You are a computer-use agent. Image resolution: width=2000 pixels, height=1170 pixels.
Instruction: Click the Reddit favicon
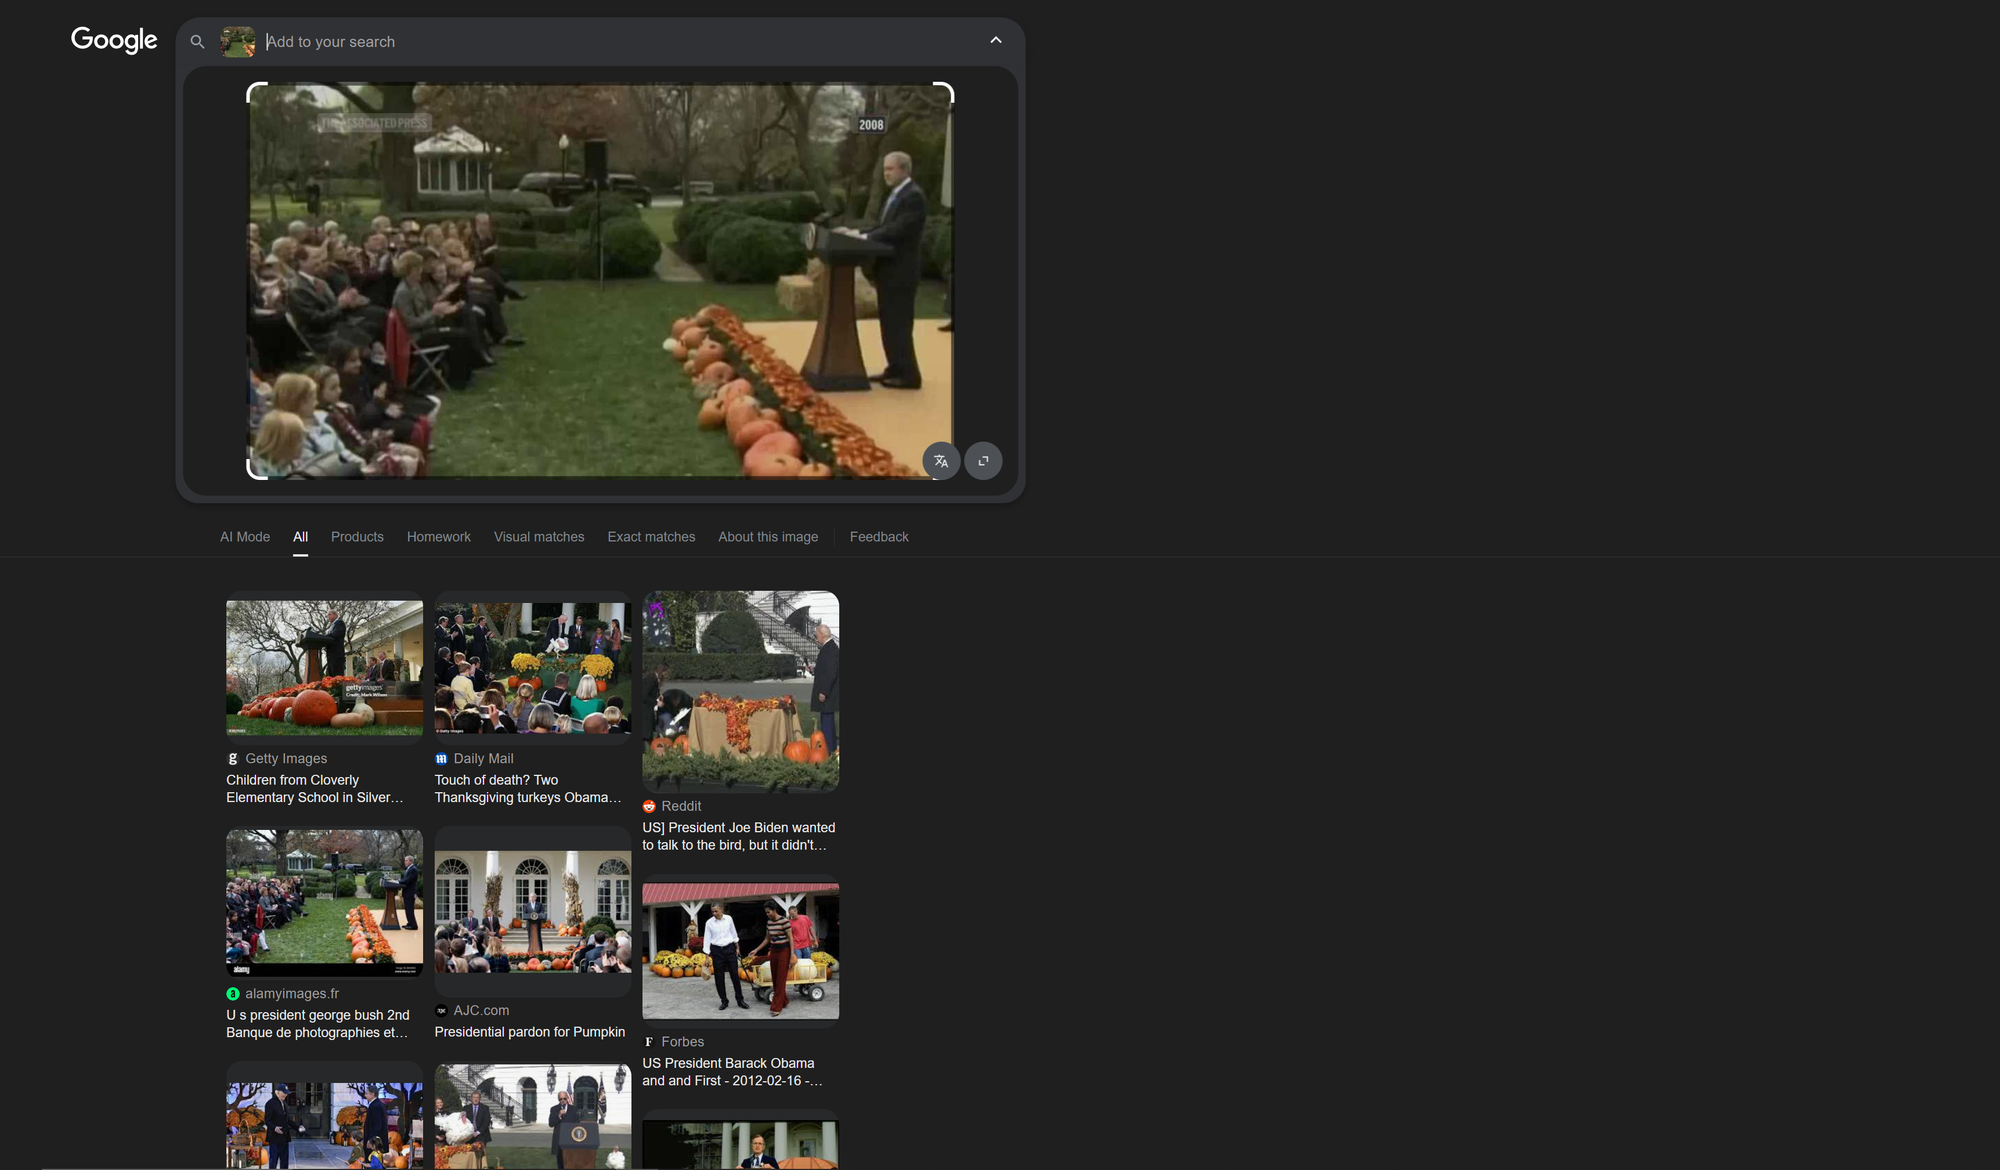click(650, 806)
